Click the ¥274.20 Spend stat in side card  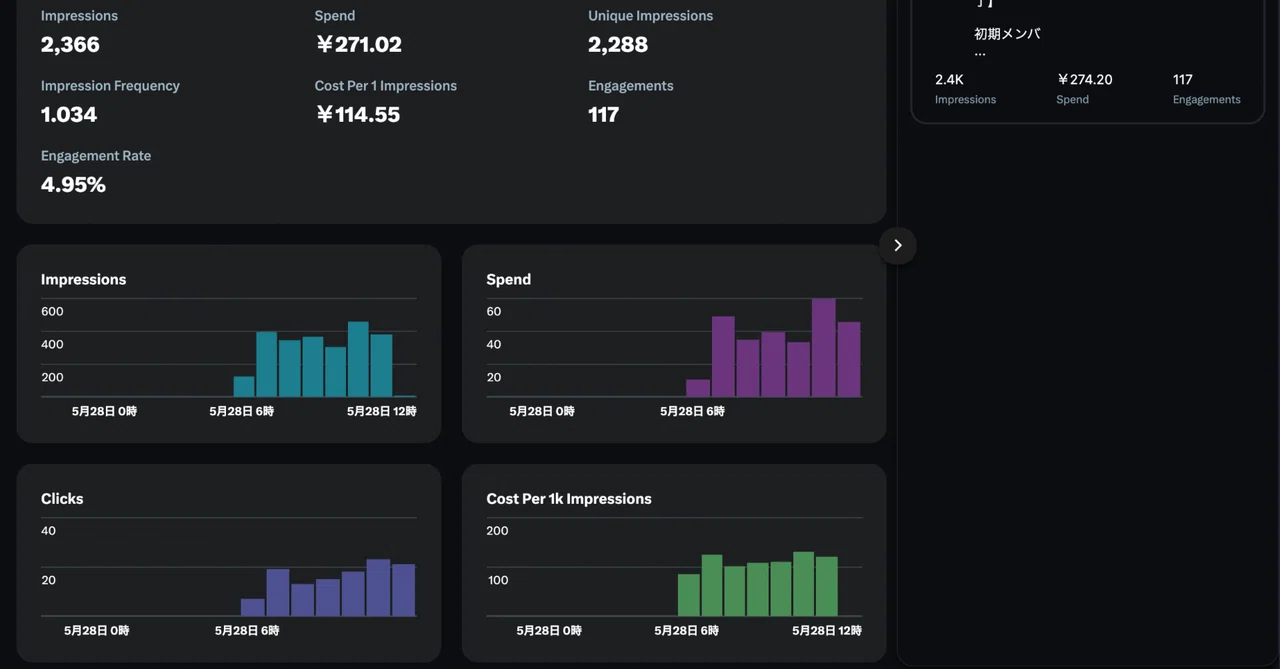click(x=1084, y=88)
